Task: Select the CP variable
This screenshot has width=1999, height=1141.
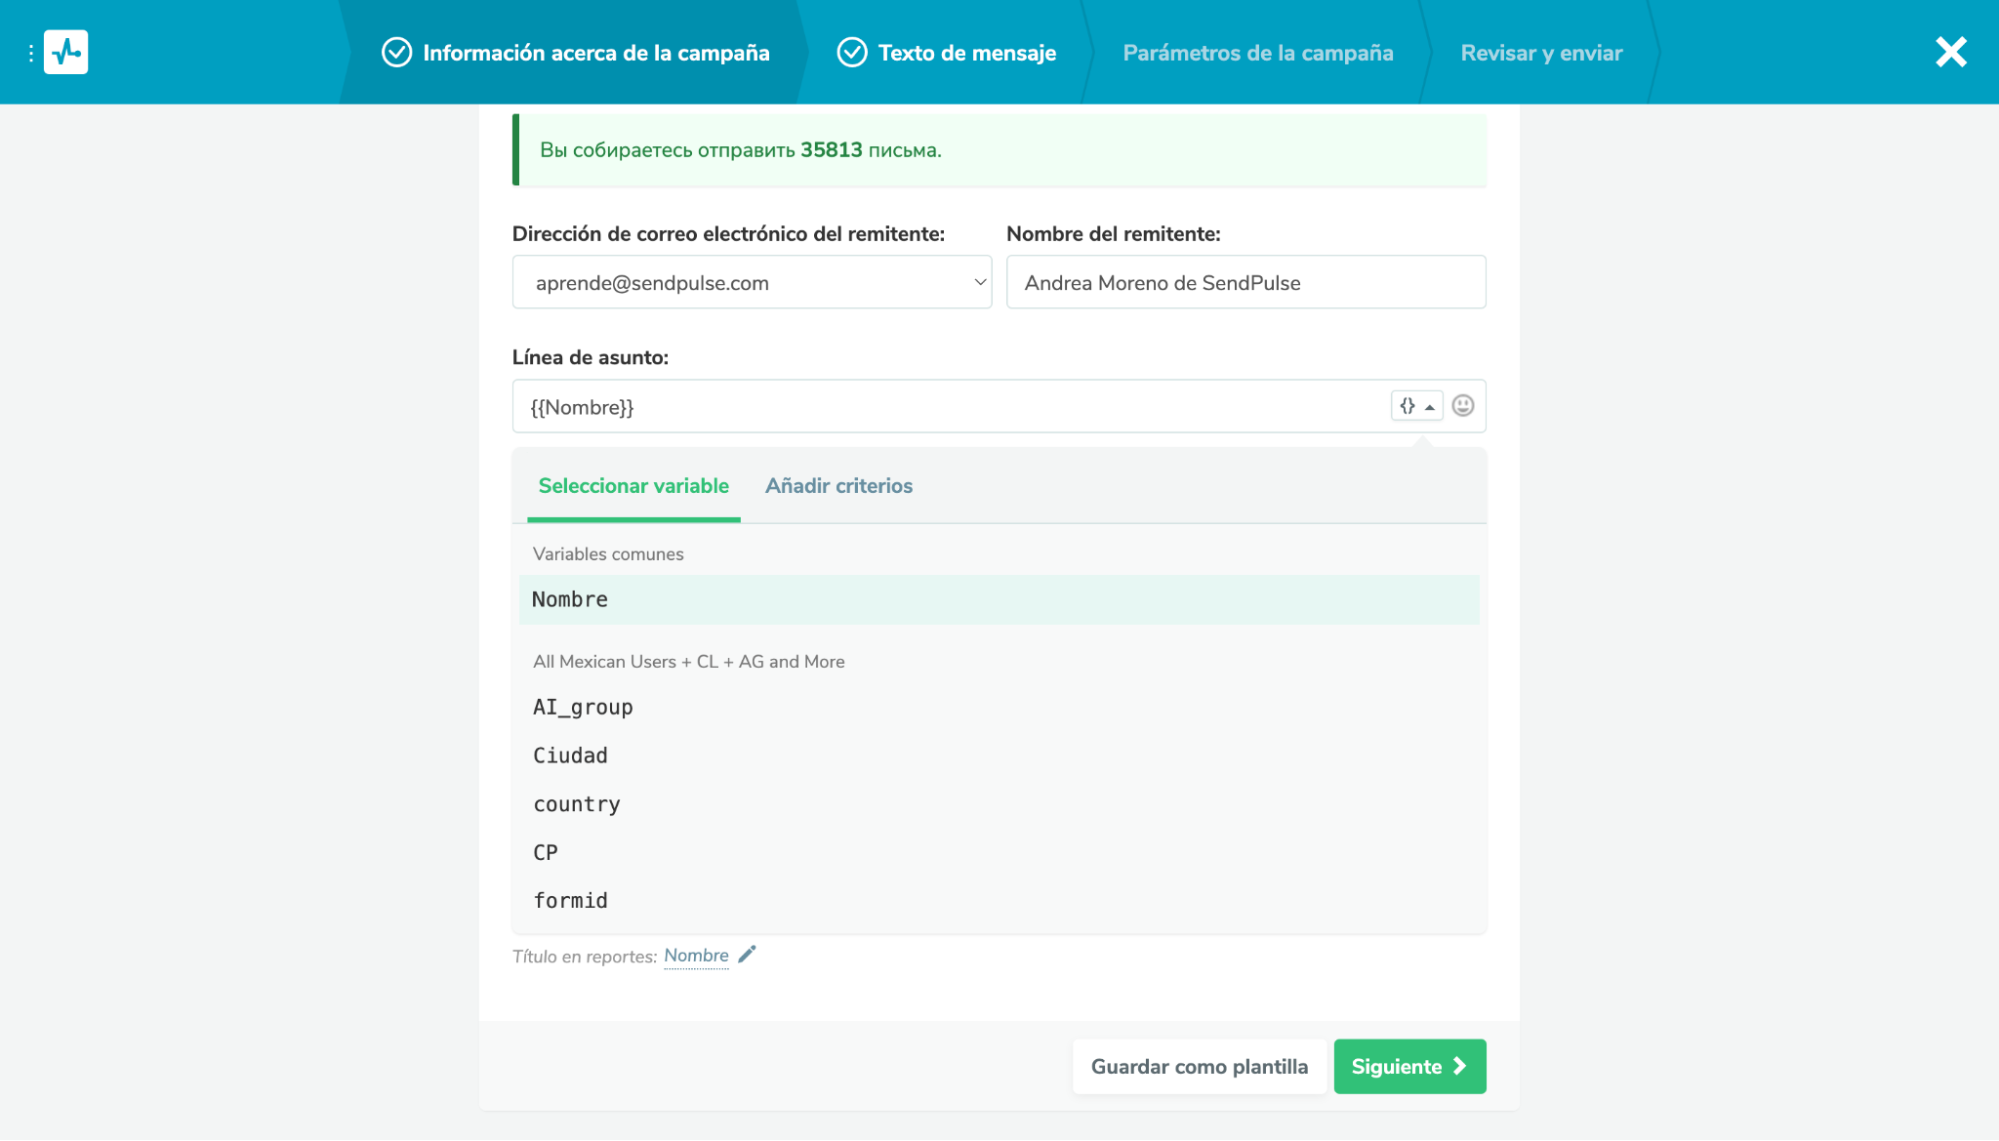Action: (x=999, y=853)
